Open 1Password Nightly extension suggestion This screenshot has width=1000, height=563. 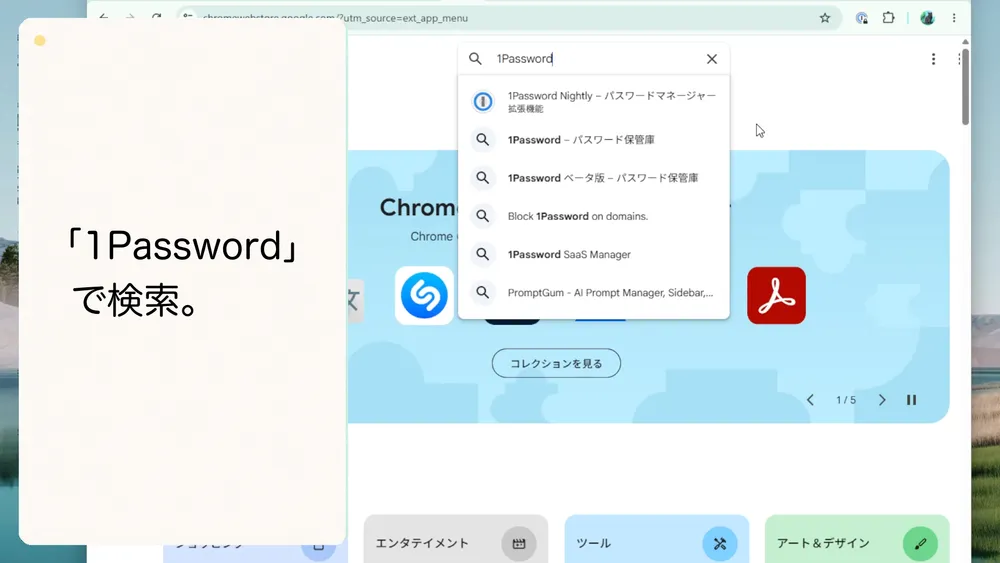(x=594, y=101)
